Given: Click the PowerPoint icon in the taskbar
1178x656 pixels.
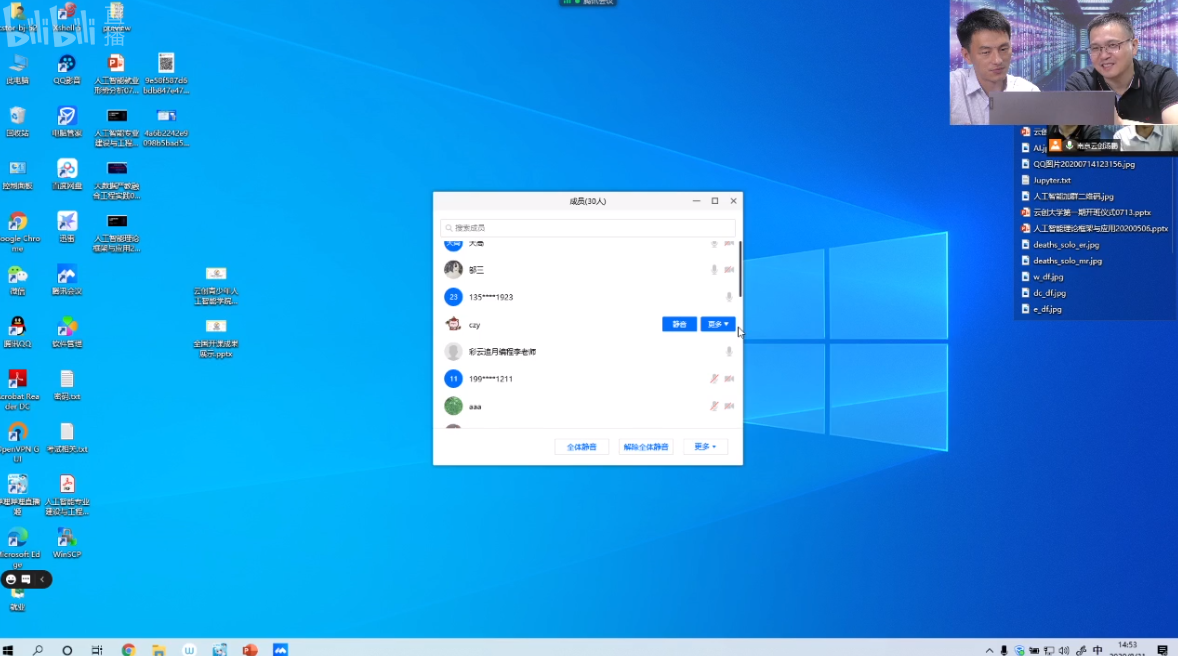Looking at the screenshot, I should tap(250, 649).
